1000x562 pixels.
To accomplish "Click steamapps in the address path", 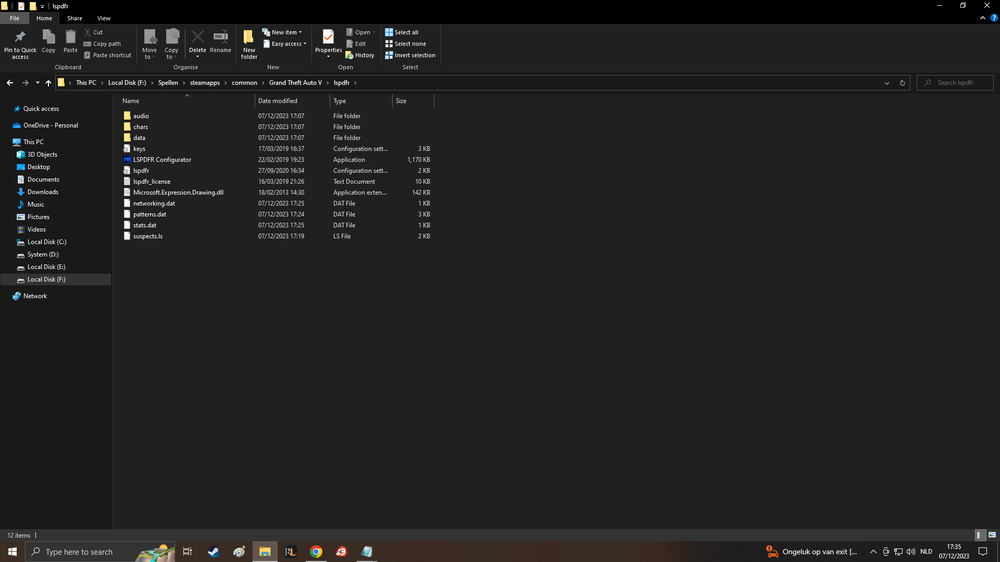I will coord(205,83).
